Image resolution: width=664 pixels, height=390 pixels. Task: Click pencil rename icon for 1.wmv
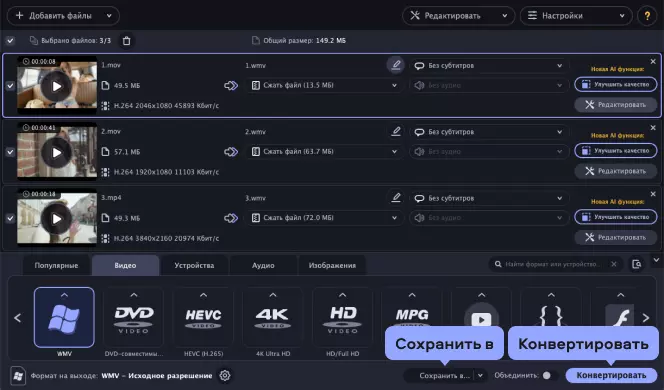coord(396,65)
